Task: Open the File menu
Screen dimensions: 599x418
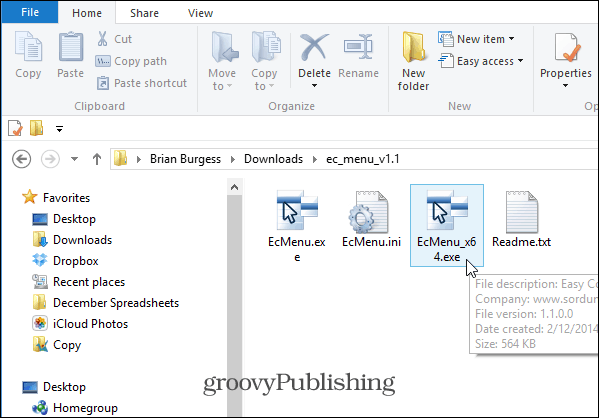Action: click(x=30, y=12)
